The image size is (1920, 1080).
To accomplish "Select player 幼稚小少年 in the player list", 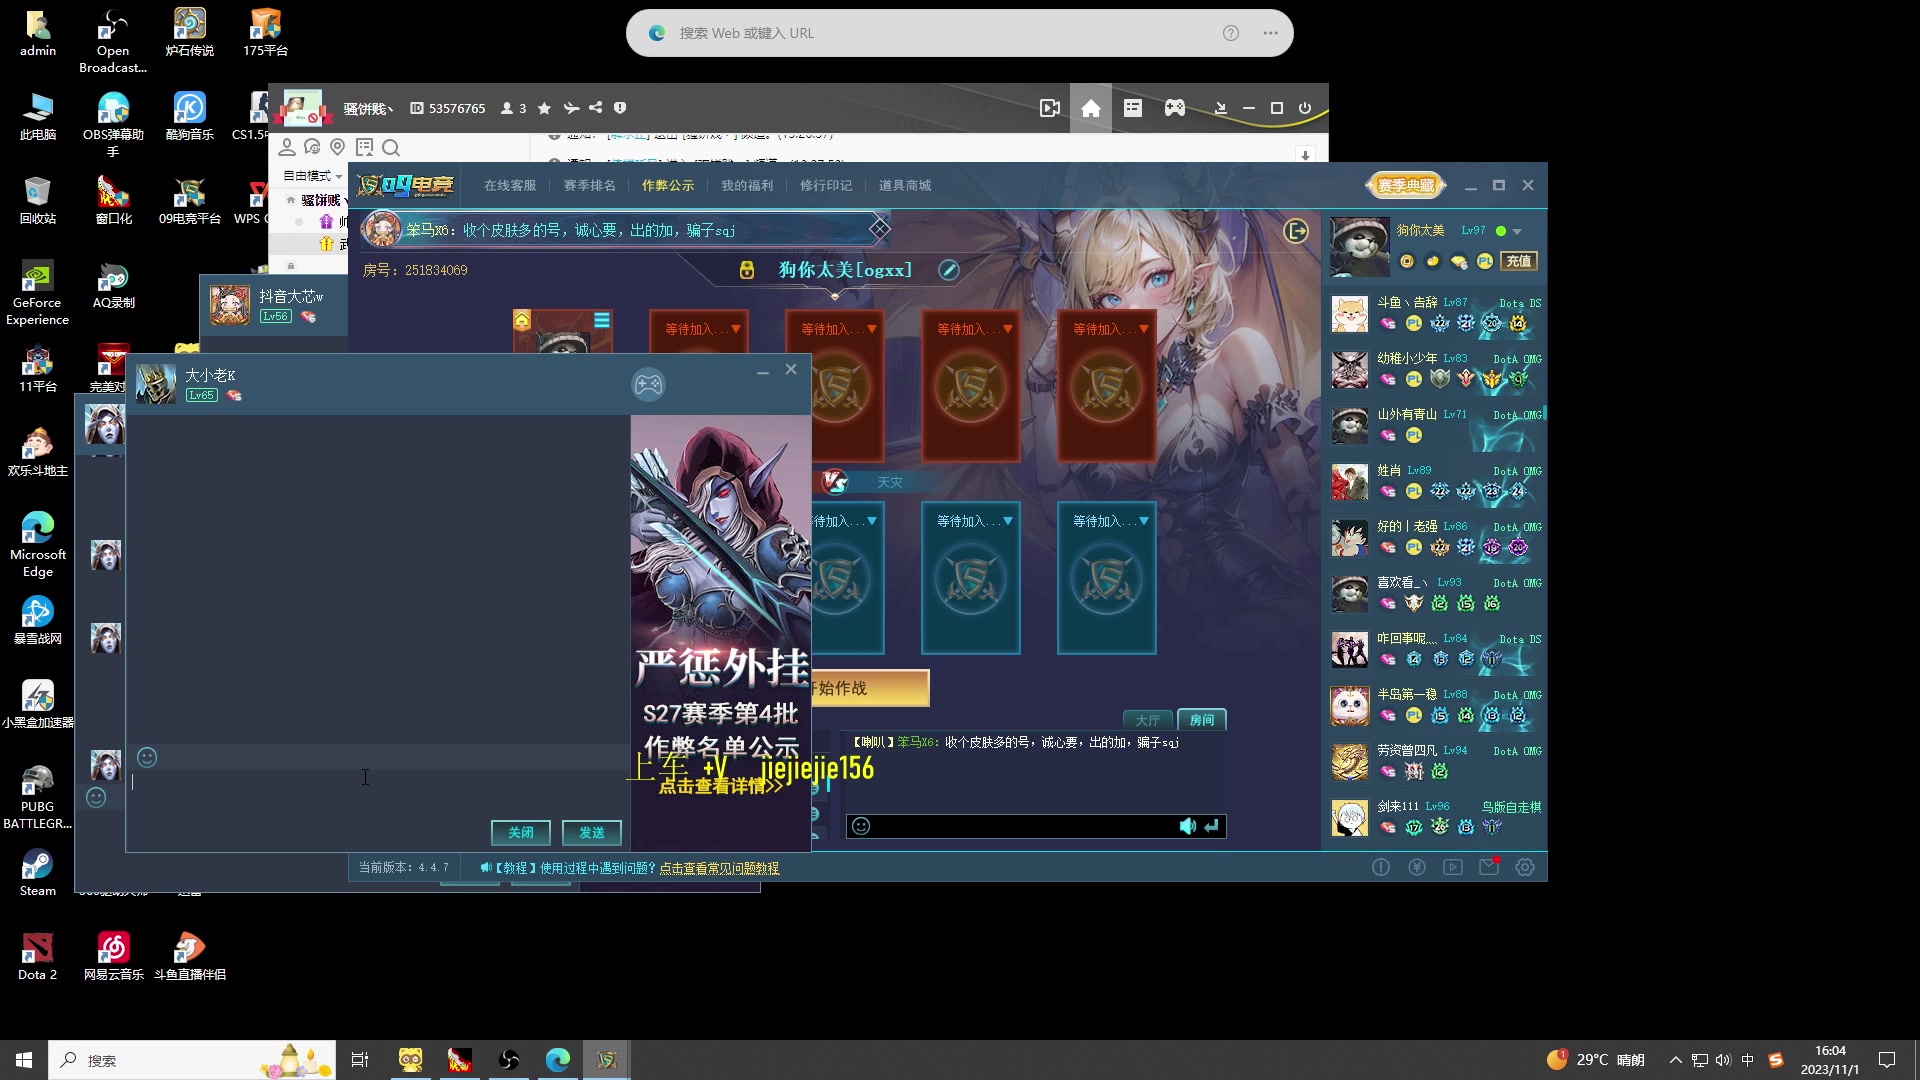I will click(x=1435, y=370).
